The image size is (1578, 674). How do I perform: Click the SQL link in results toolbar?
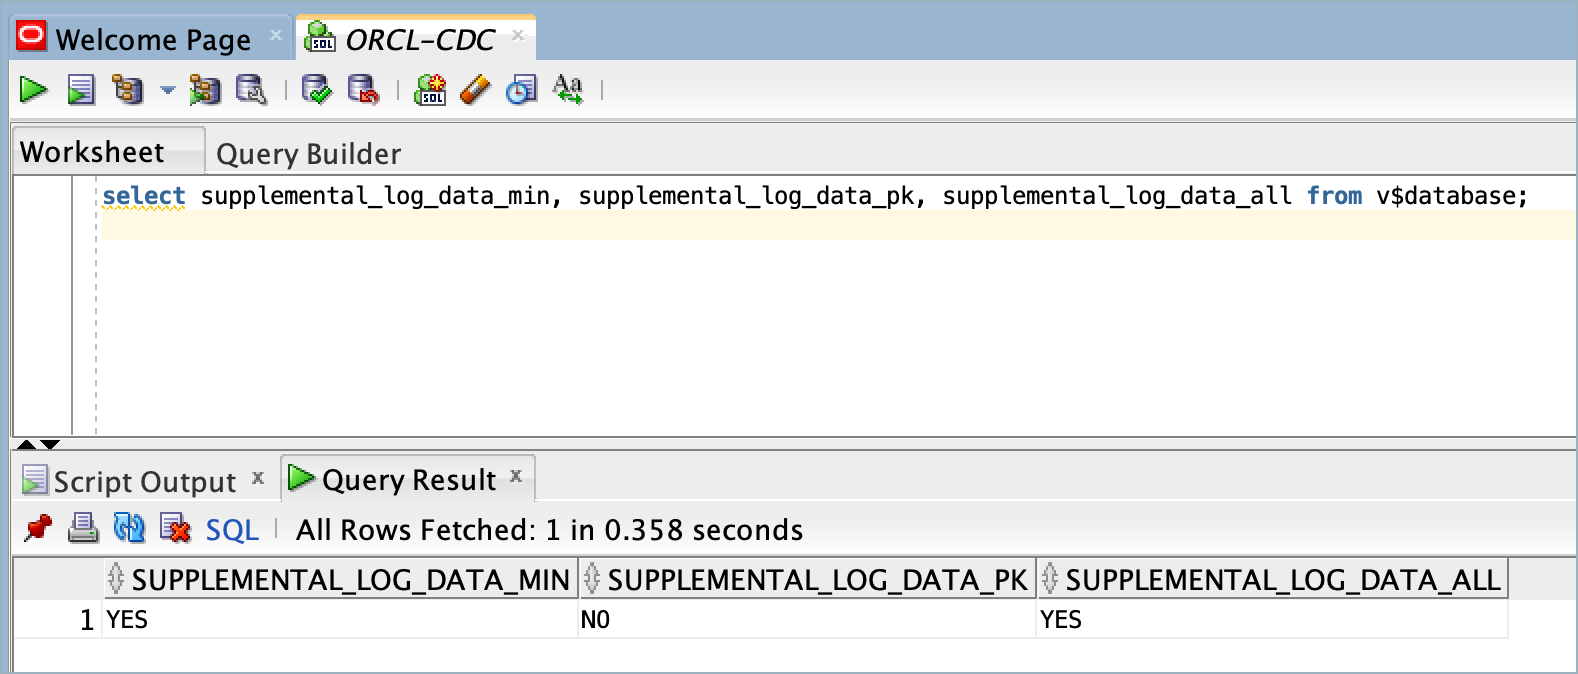tap(232, 529)
